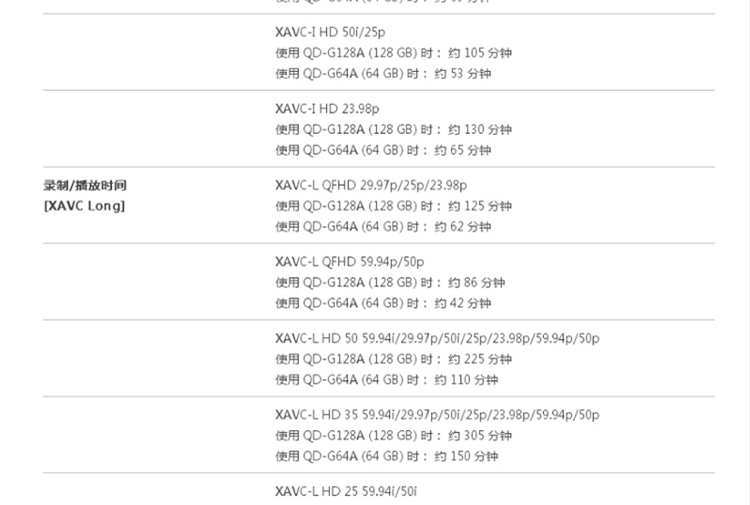
Task: Click the QD-G128A 约 305 分钟 line
Action: pyautogui.click(x=394, y=435)
